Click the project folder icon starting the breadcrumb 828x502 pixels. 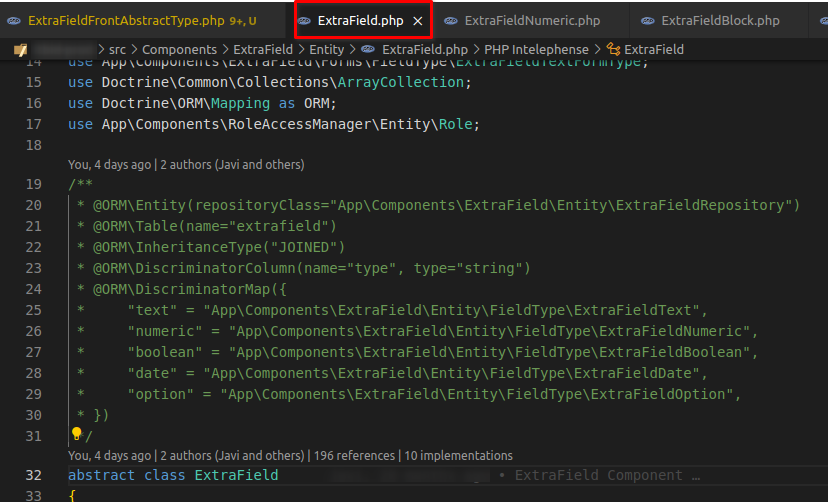(x=20, y=49)
